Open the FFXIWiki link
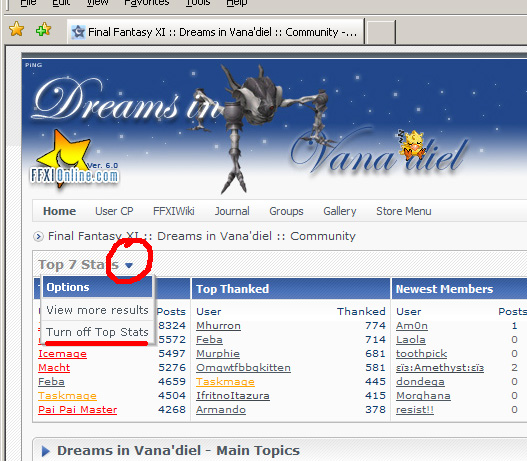The height and width of the screenshot is (461, 527). click(173, 211)
